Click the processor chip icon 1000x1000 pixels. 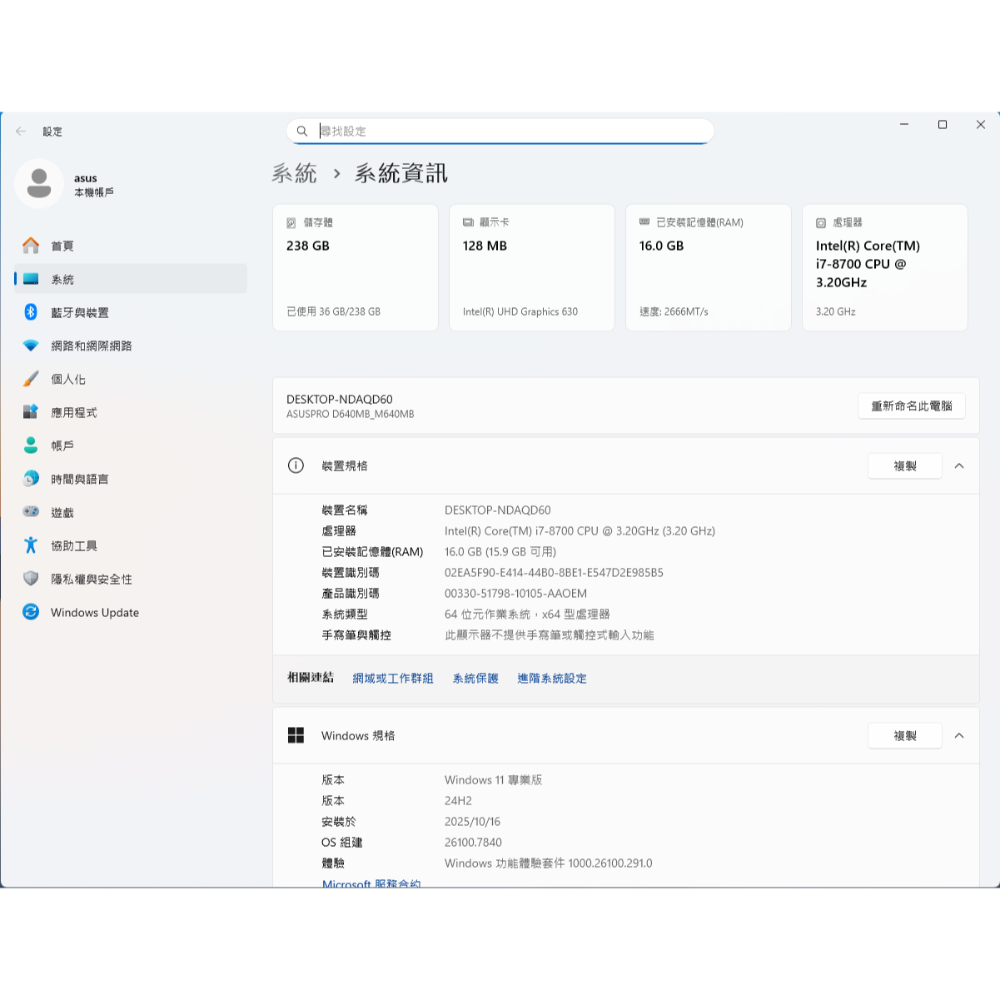[821, 223]
